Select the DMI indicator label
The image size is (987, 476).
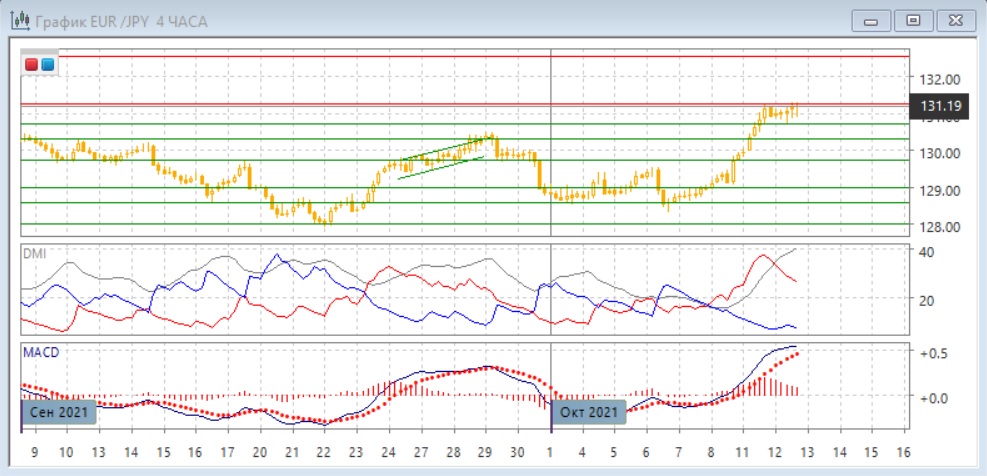tap(34, 254)
